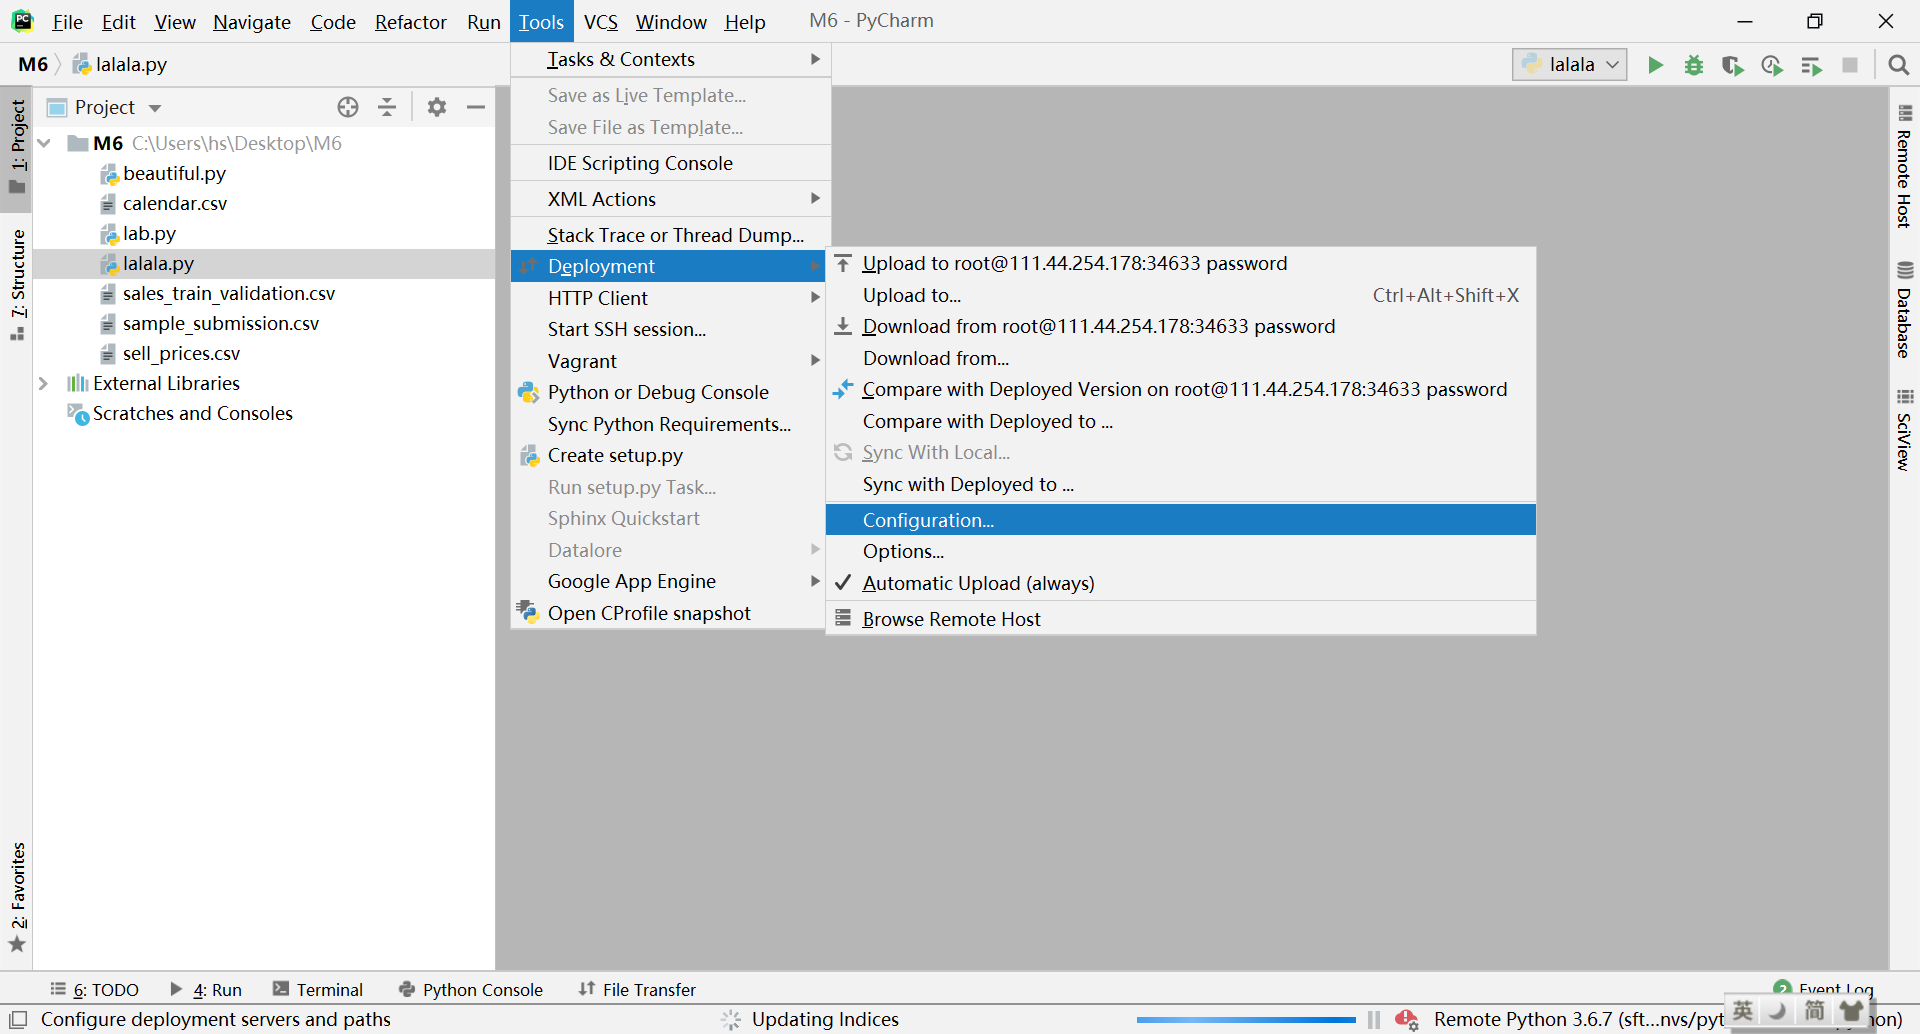
Task: Start debugging with the bug icon
Action: 1694,65
